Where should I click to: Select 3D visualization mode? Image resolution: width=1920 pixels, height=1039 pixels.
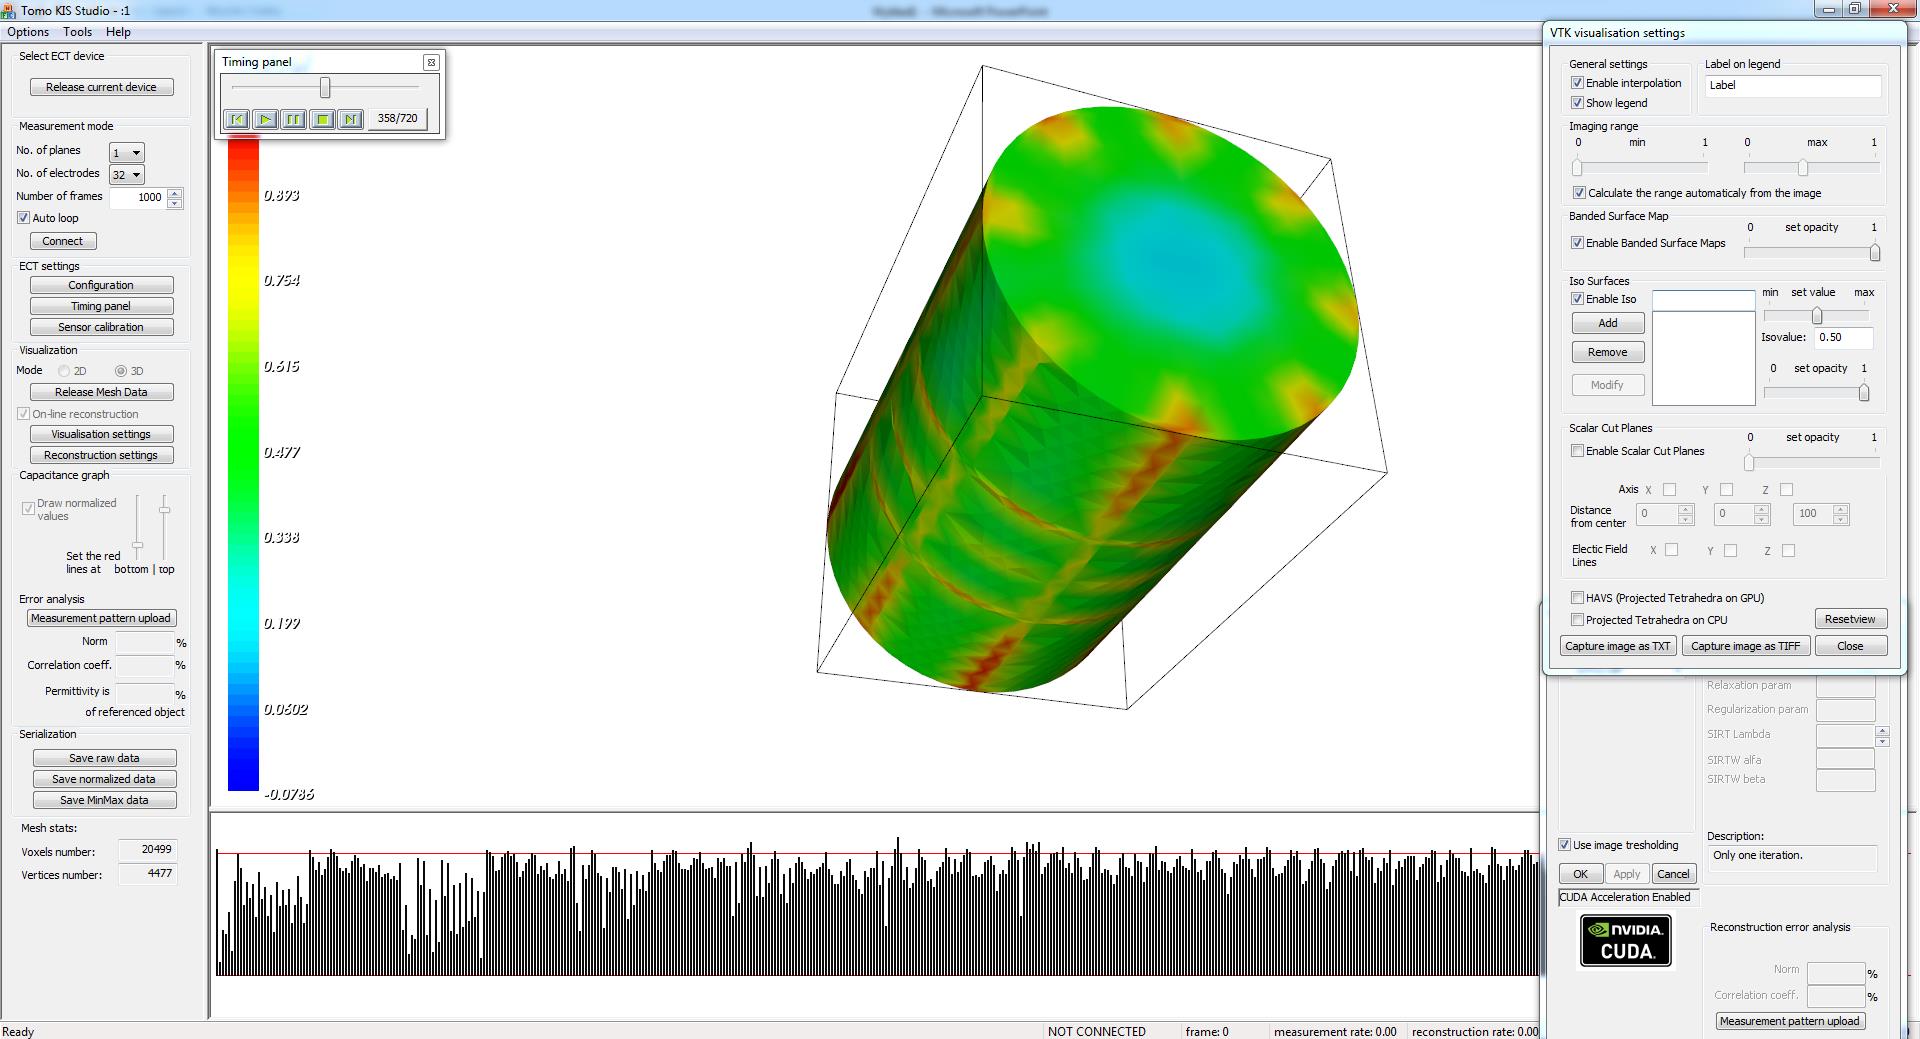click(121, 371)
